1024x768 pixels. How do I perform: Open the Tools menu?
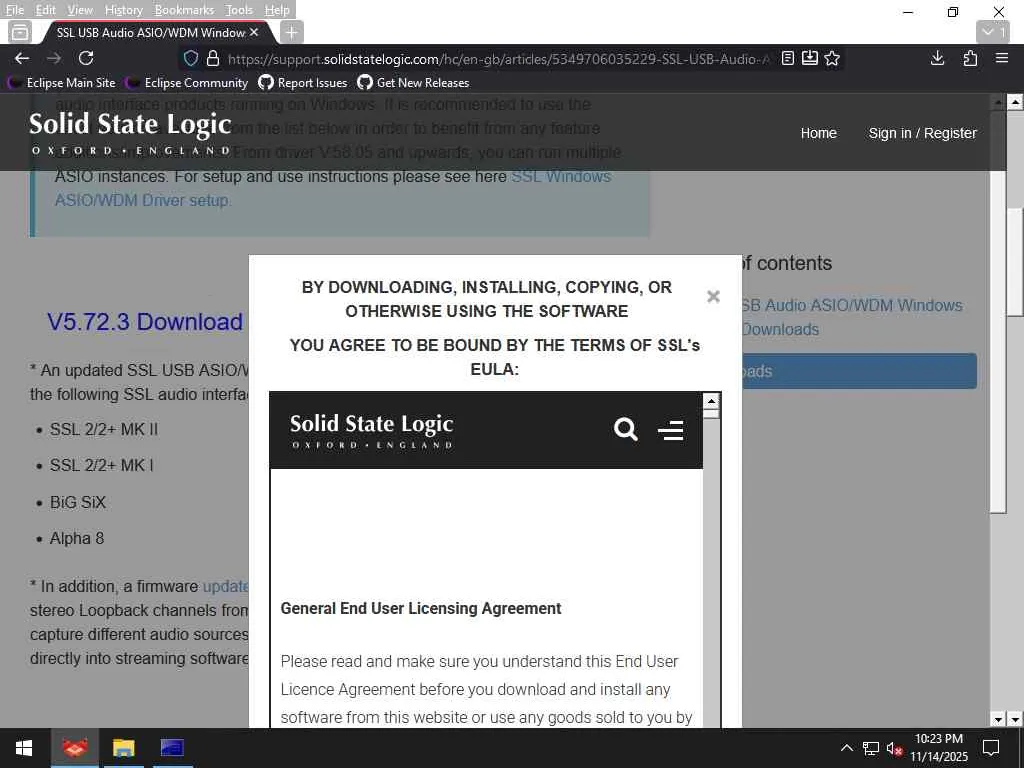tap(239, 10)
